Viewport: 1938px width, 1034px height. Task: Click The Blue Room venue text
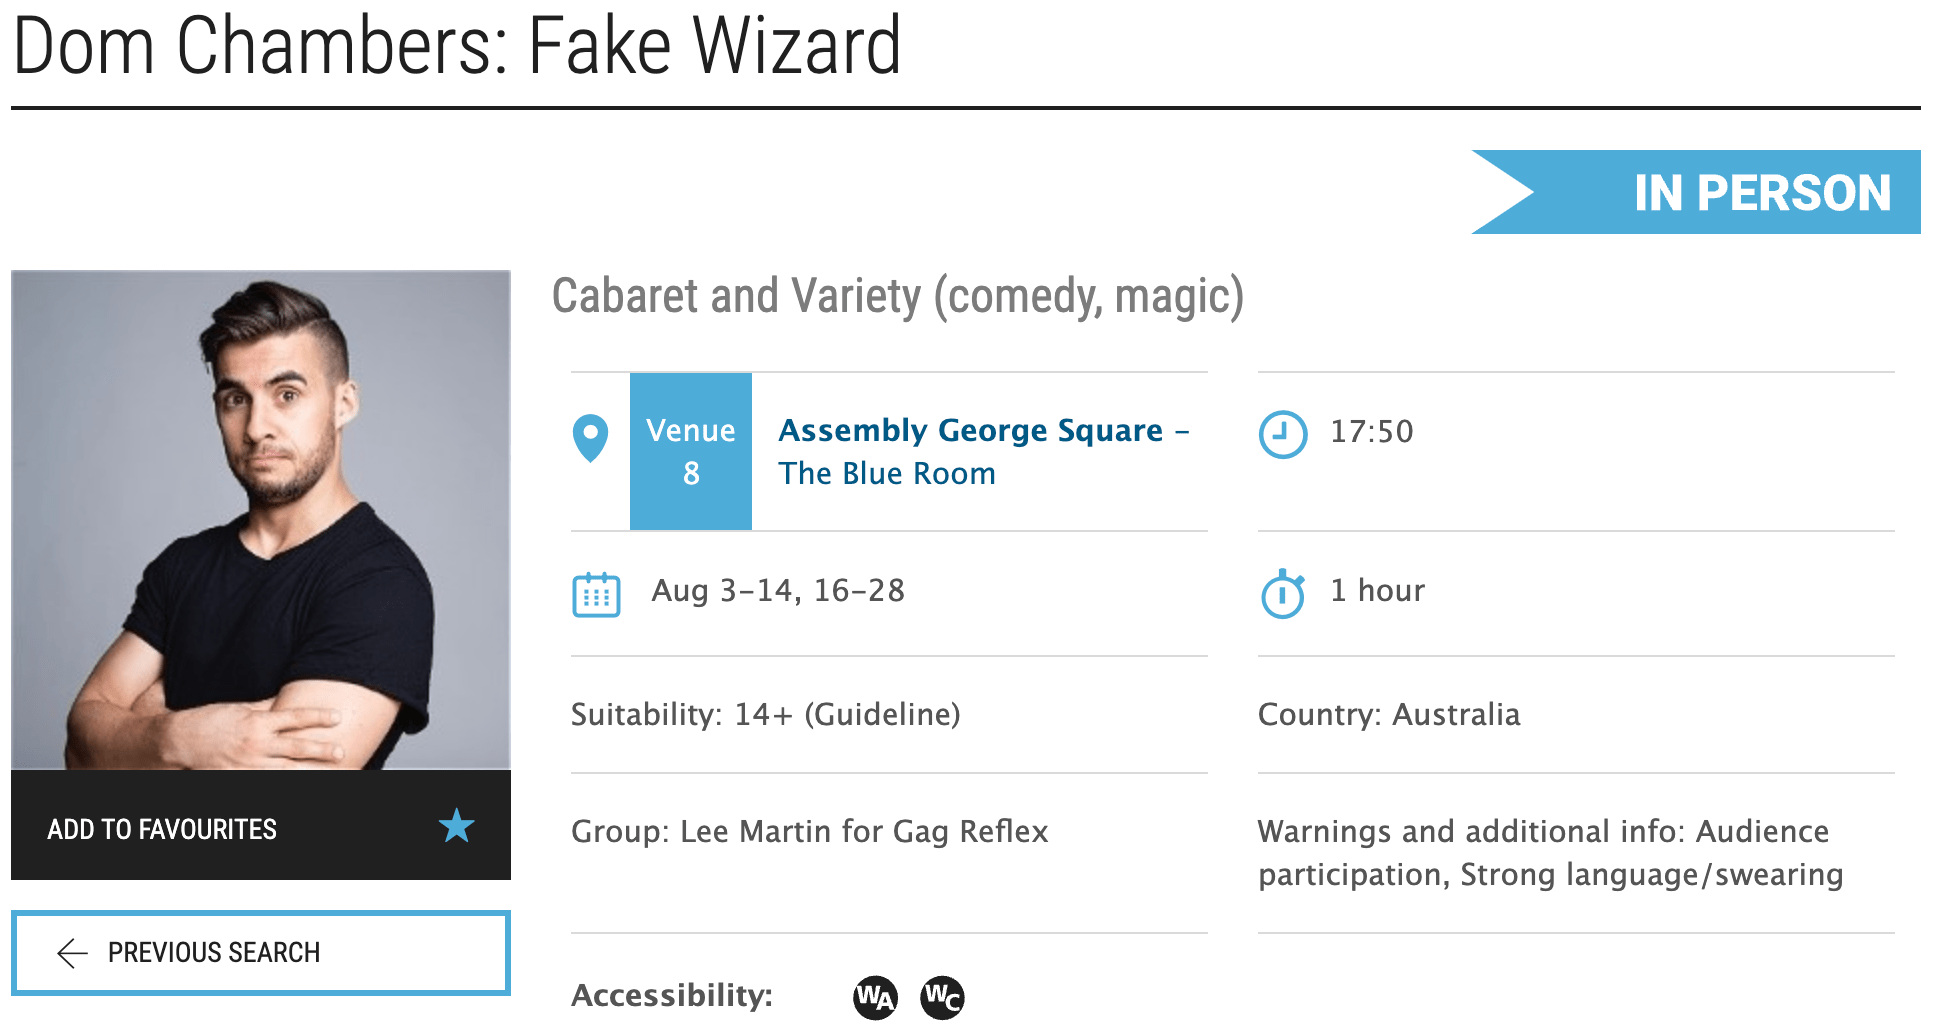(887, 473)
